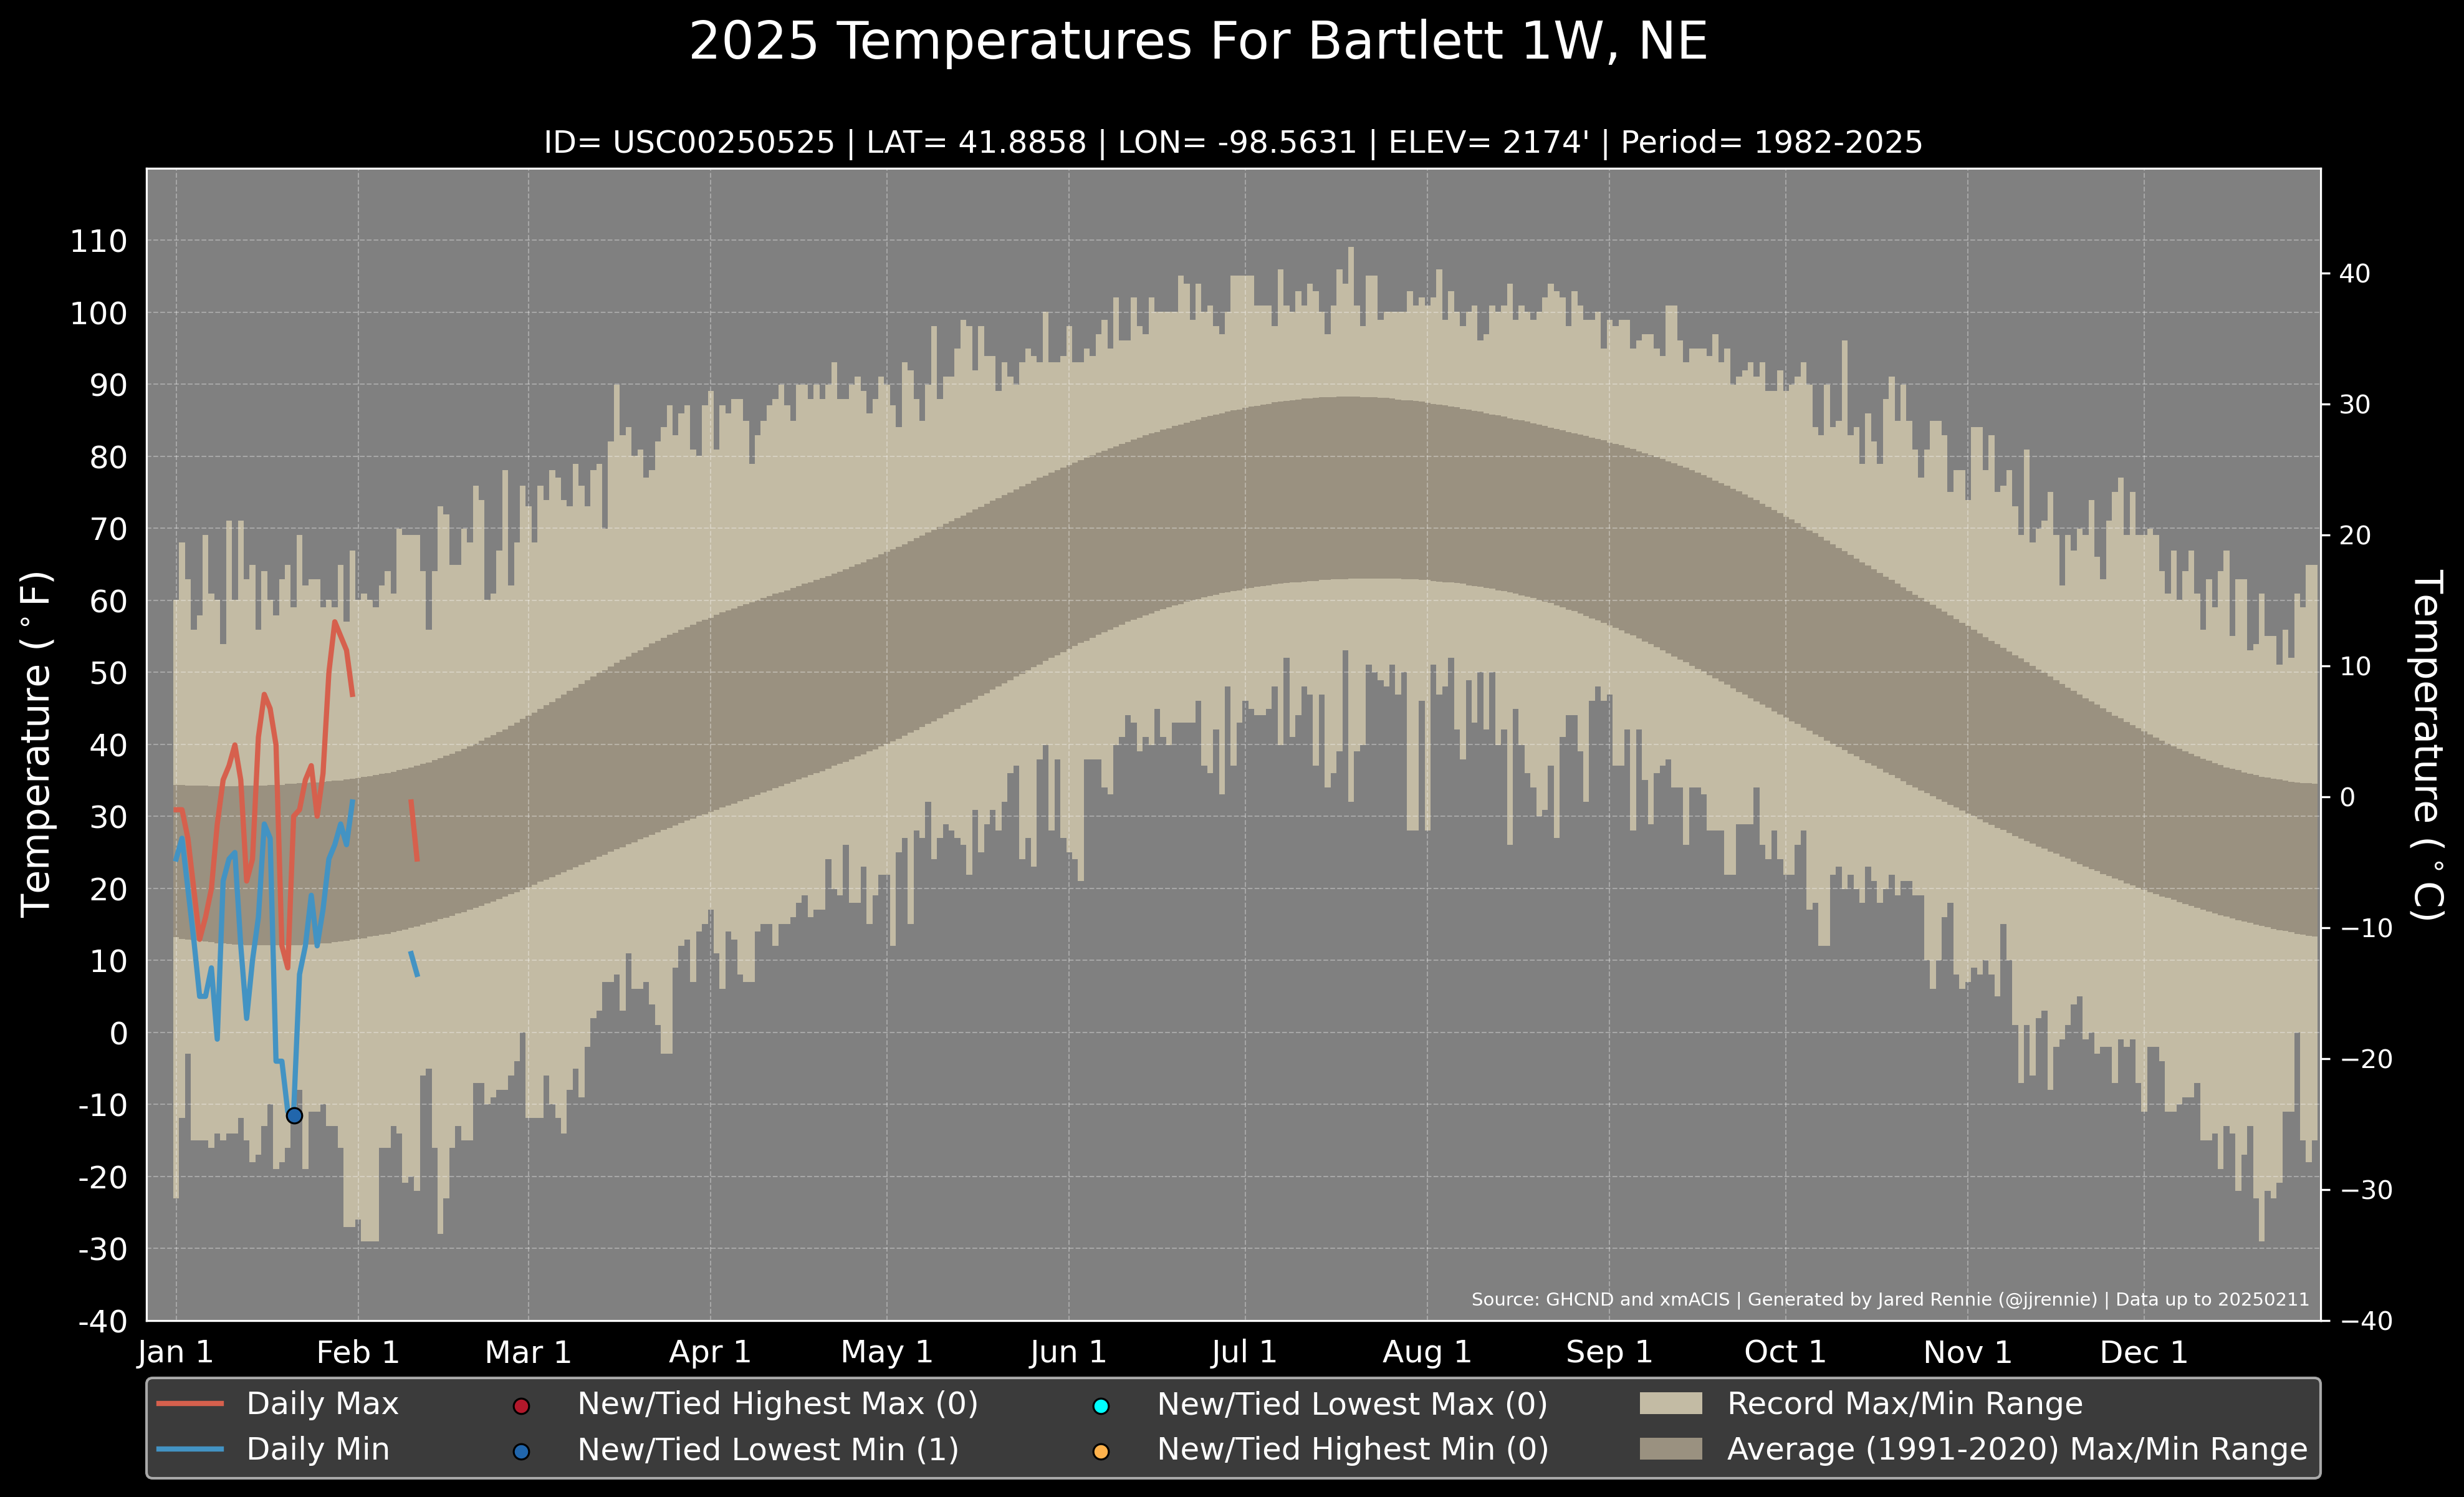
Task: Click the 'Daily Min' legend label
Action: (318, 1449)
